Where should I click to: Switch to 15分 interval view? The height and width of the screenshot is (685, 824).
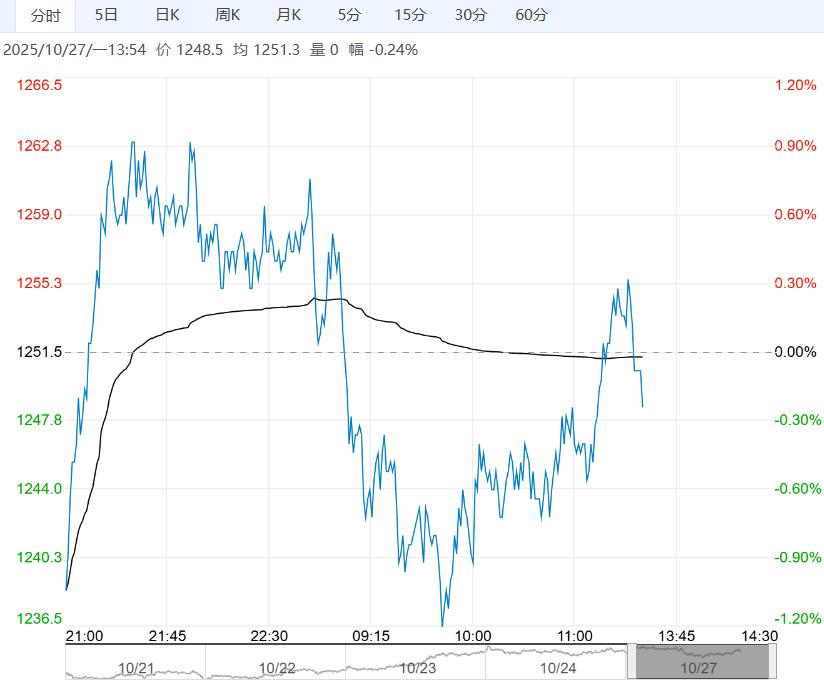click(x=410, y=15)
